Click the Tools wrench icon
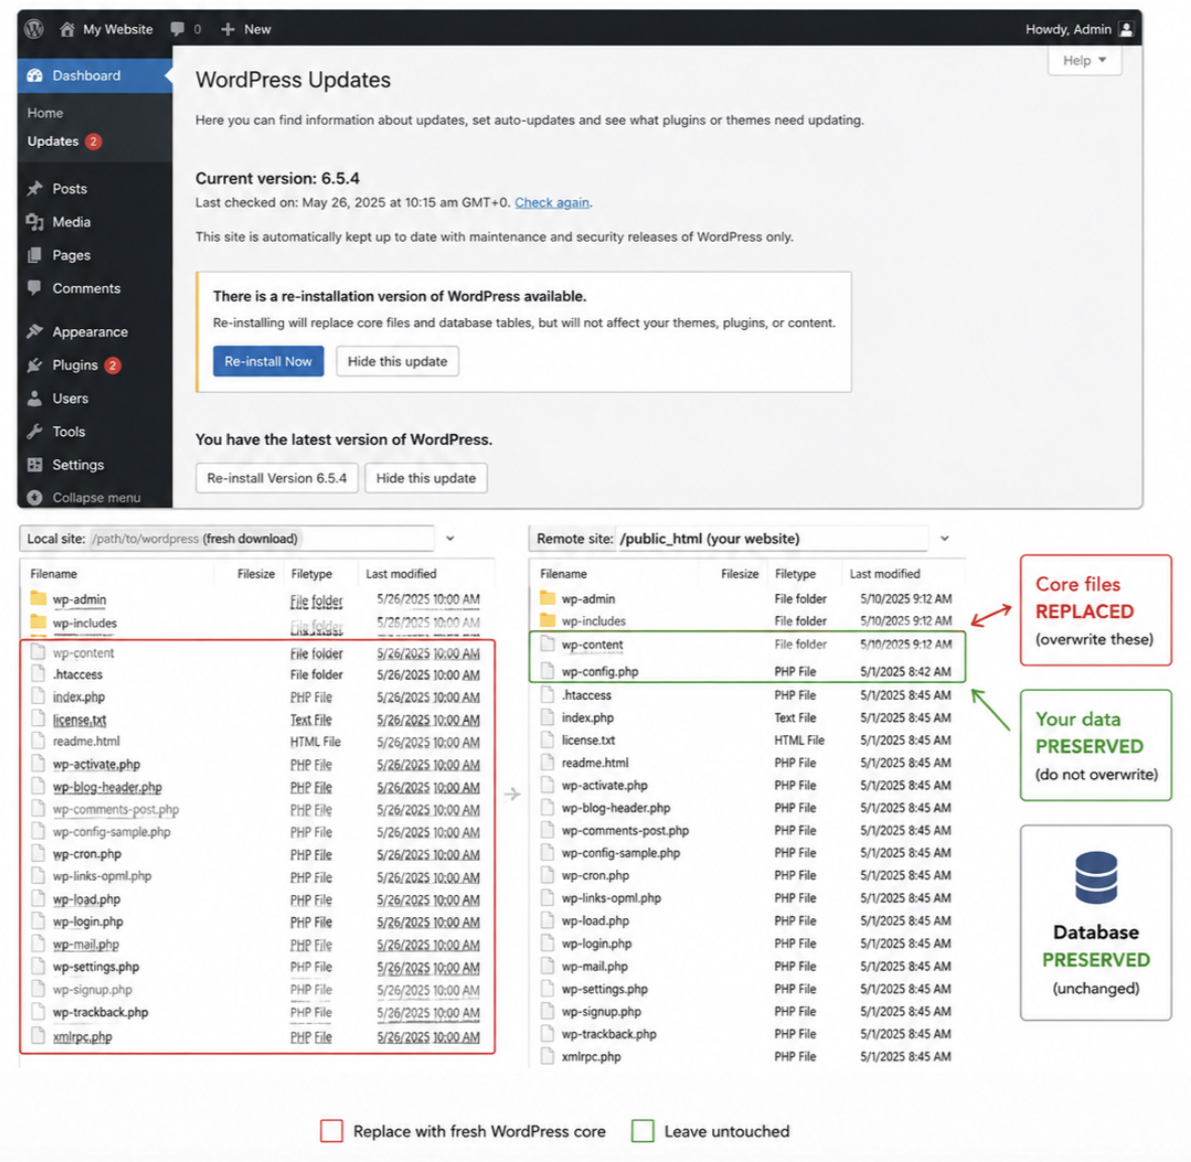 (x=35, y=431)
